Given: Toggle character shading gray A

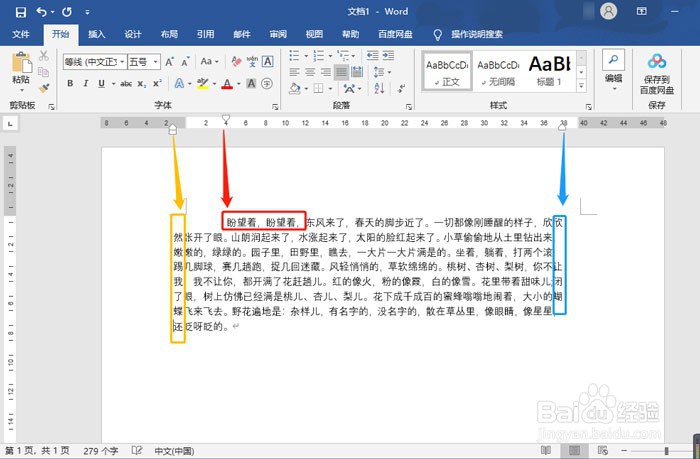Looking at the screenshot, I should pyautogui.click(x=251, y=83).
